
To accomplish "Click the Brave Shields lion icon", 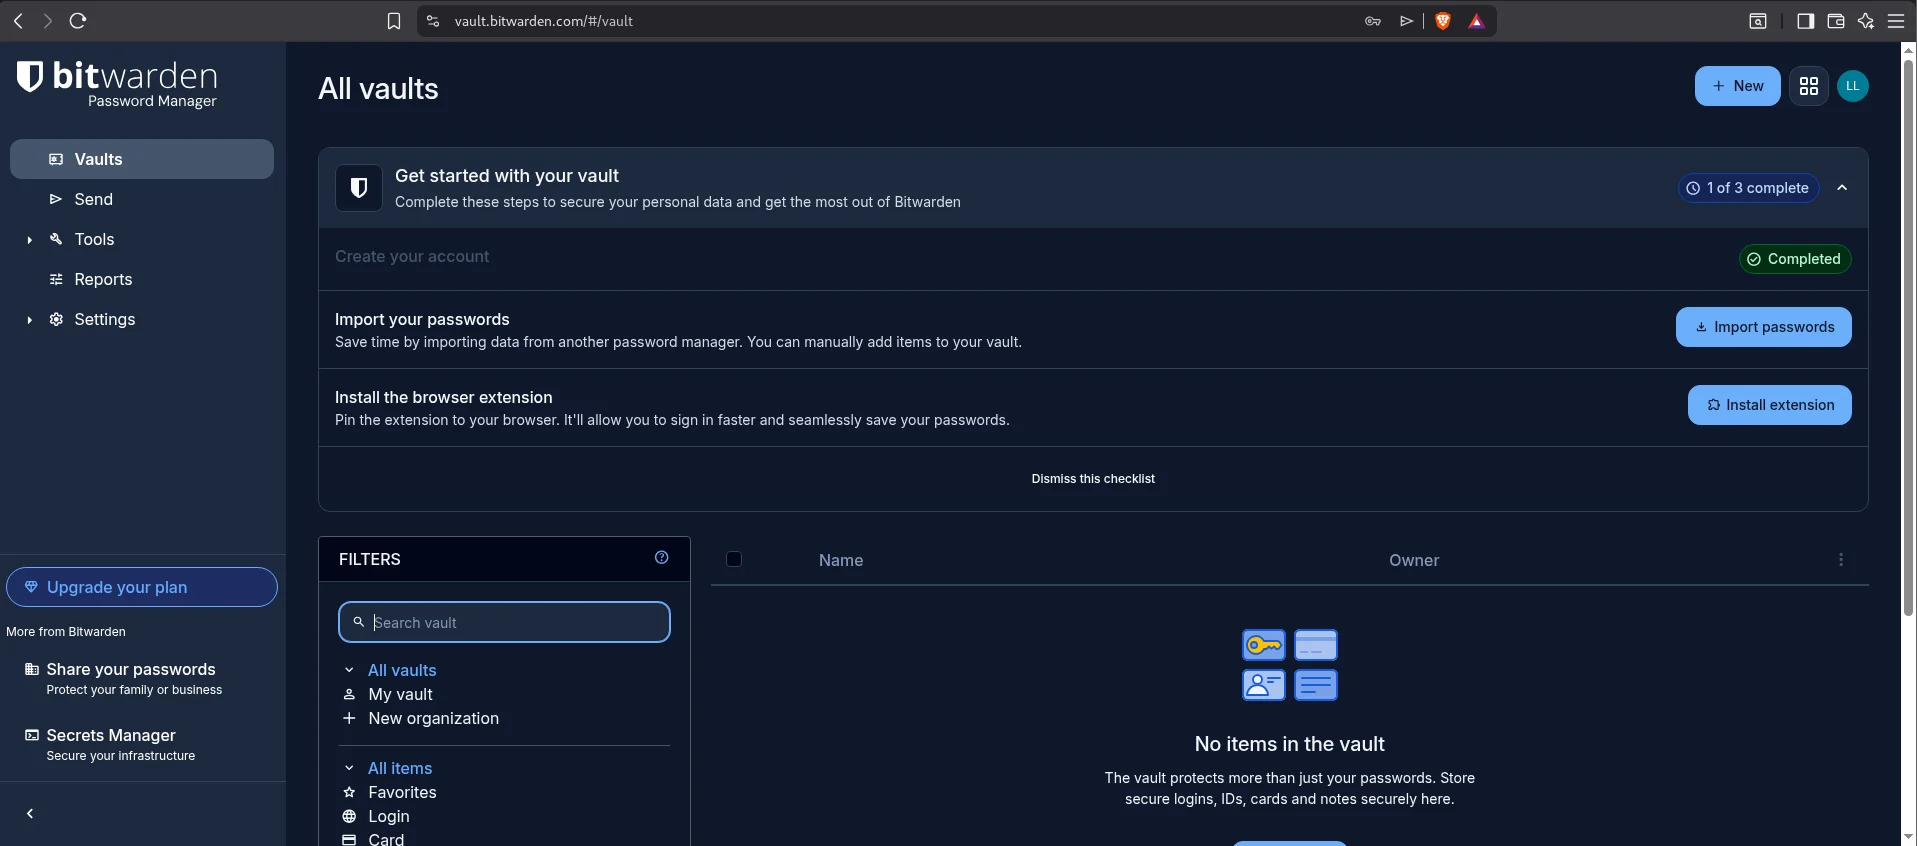I will tap(1443, 21).
